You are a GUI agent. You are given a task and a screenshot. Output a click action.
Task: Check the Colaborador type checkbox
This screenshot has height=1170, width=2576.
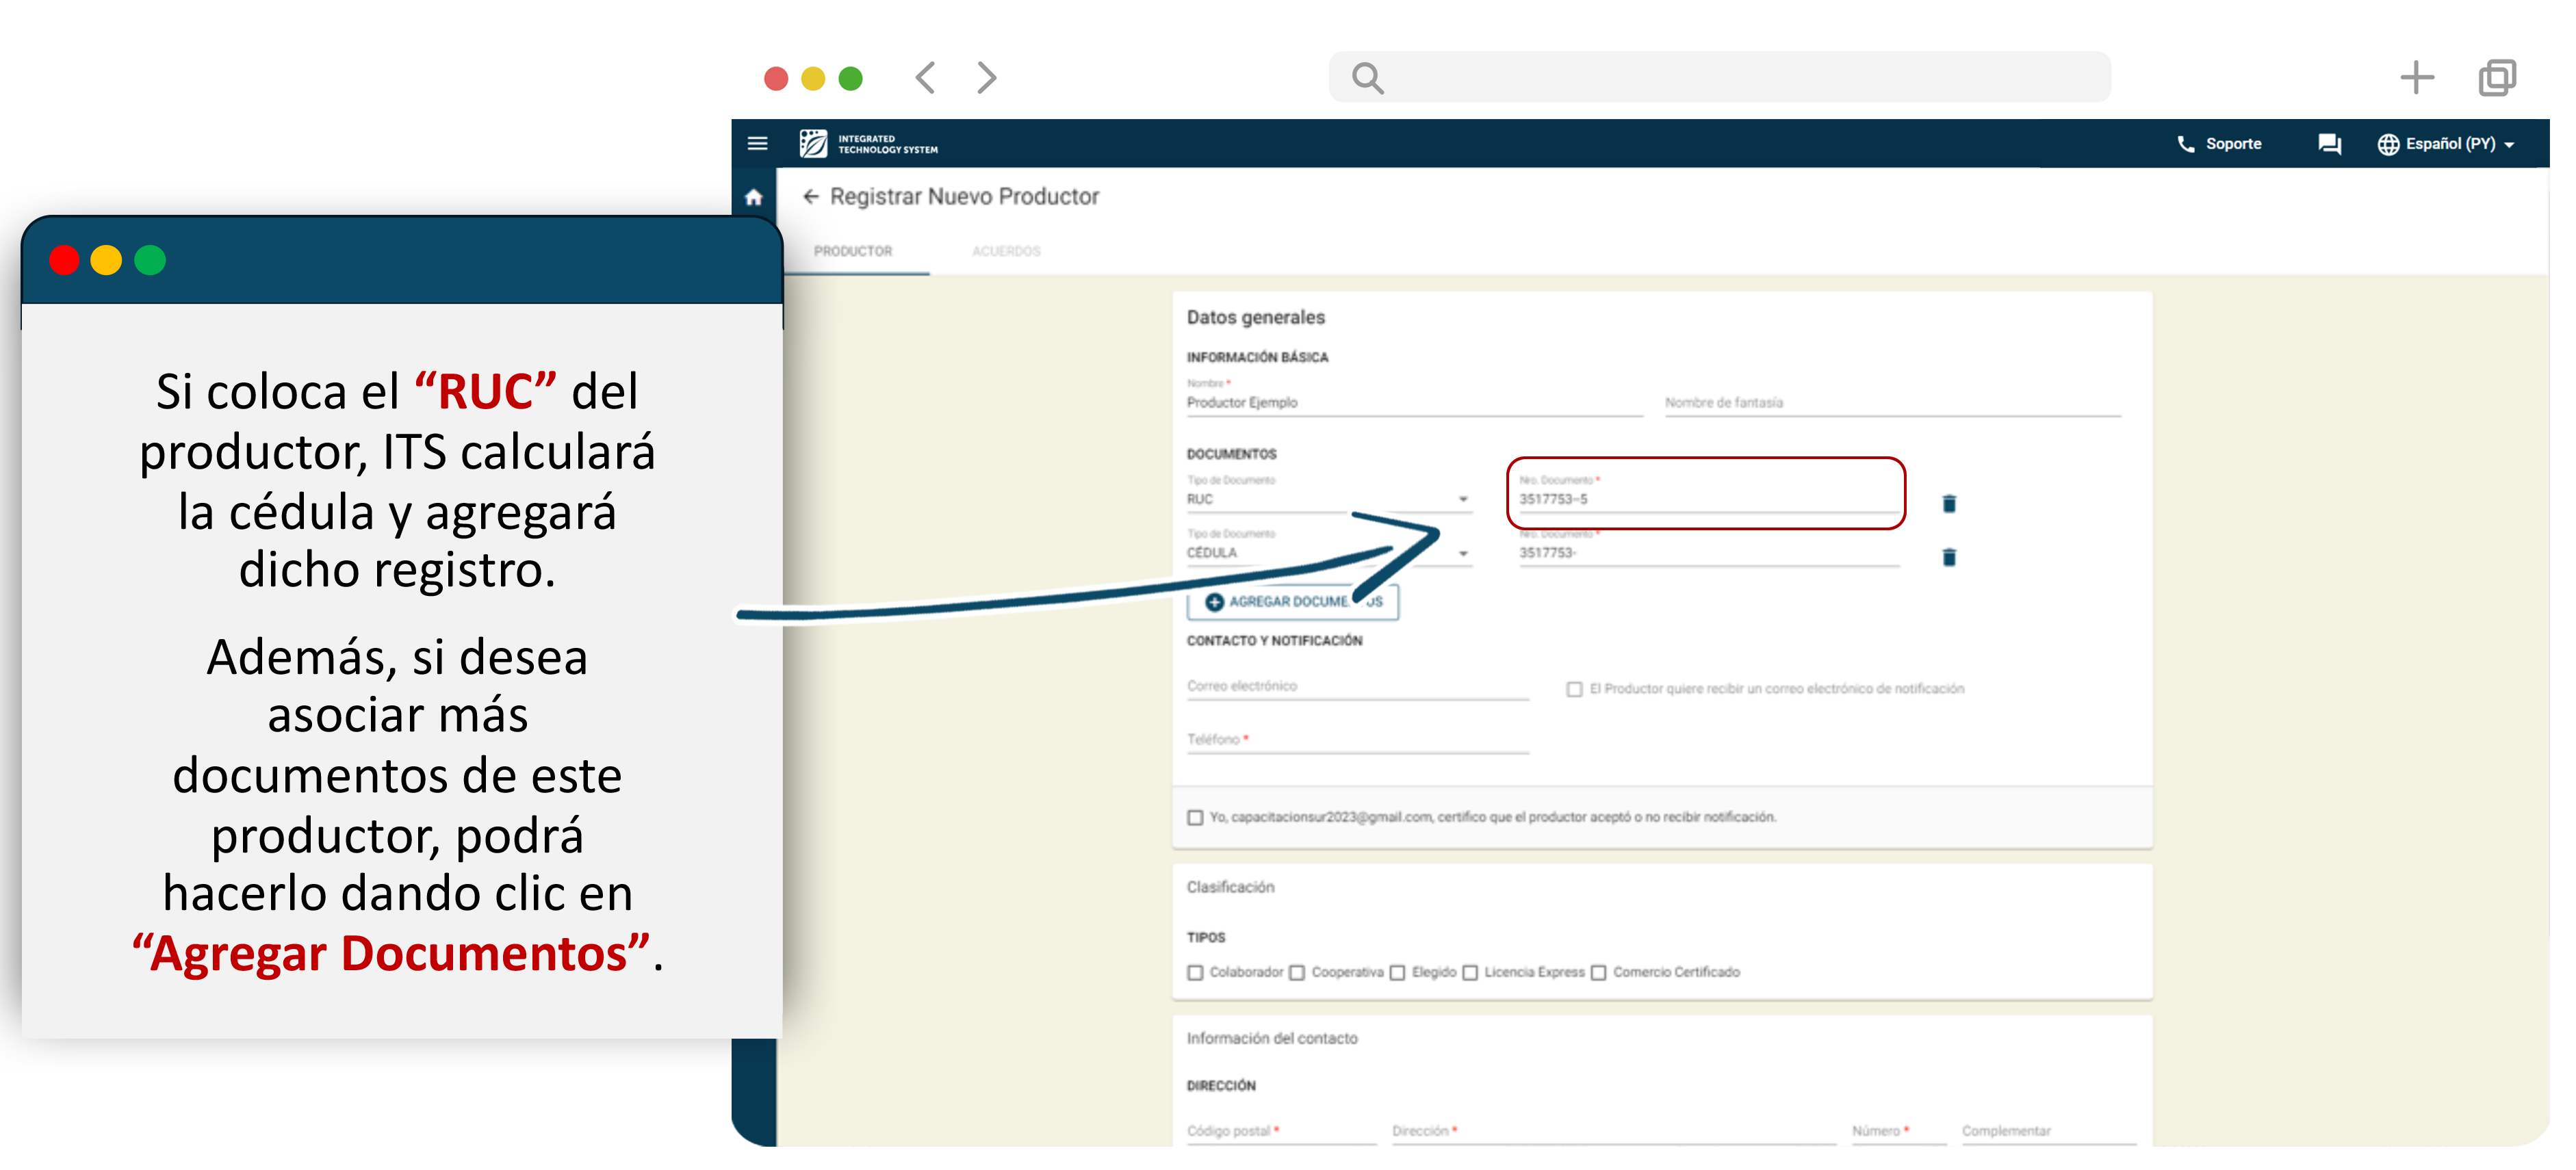tap(1195, 973)
